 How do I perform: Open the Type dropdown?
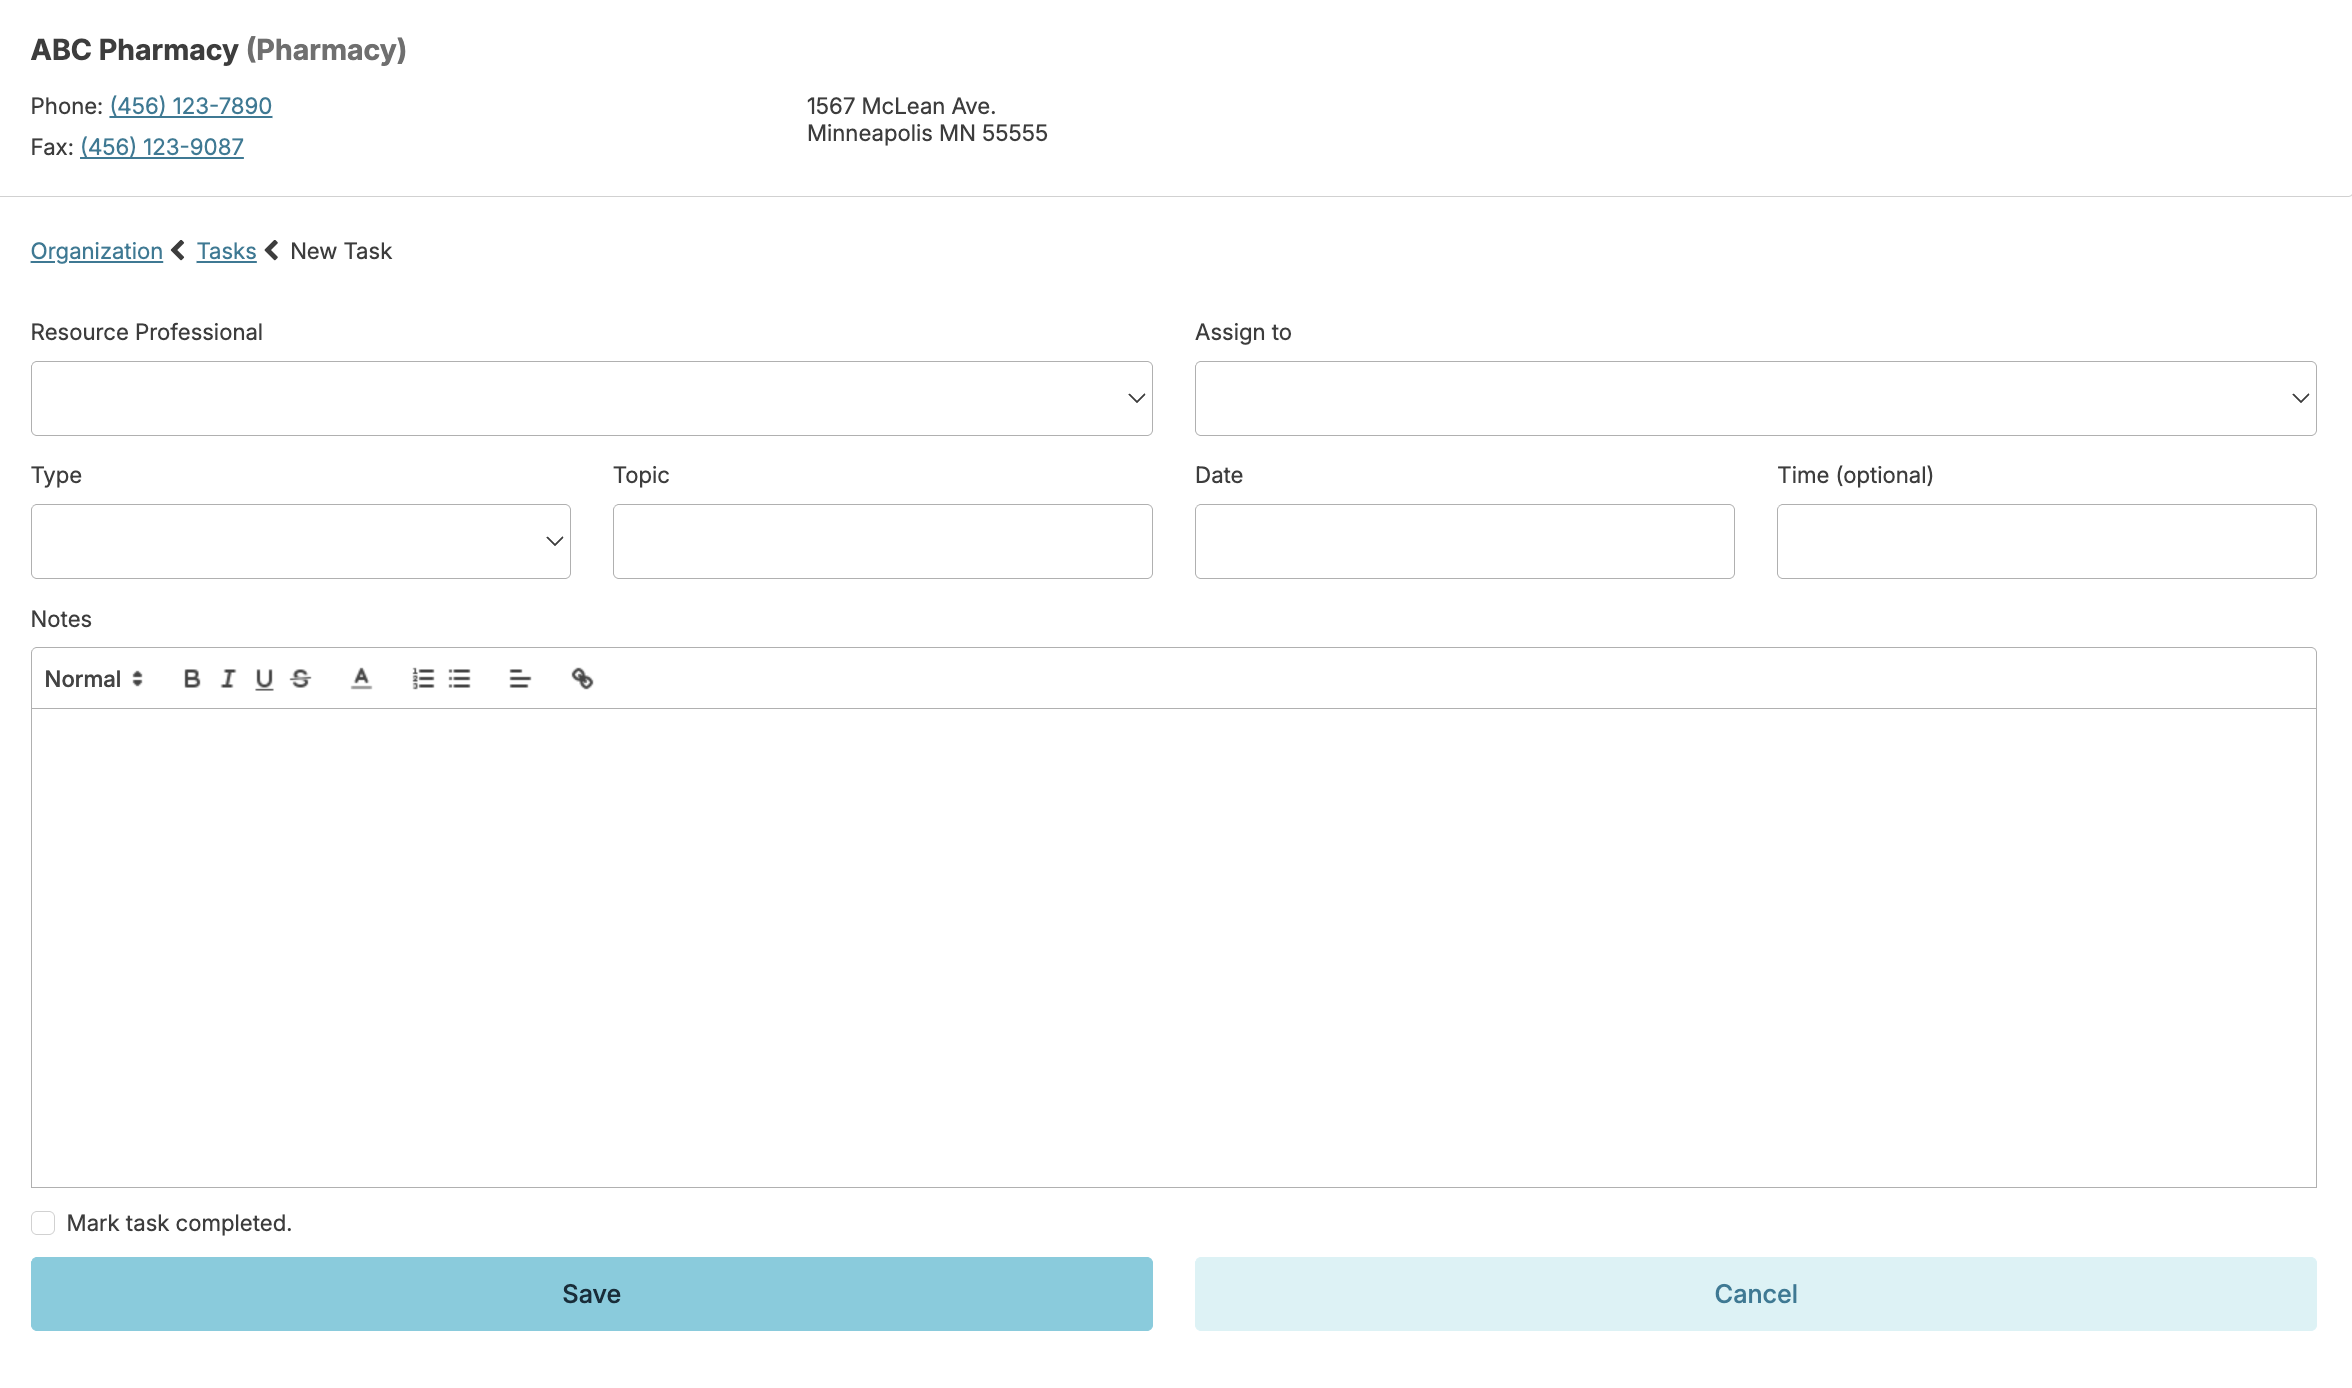coord(300,541)
